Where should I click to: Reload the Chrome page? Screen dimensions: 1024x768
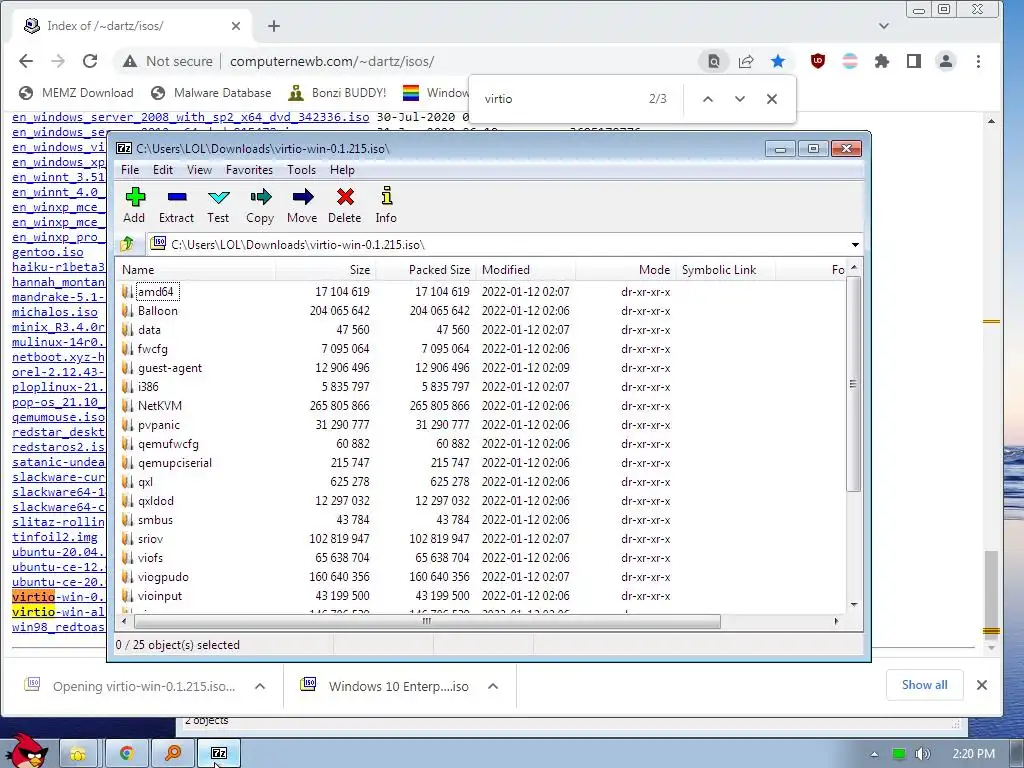[x=89, y=61]
